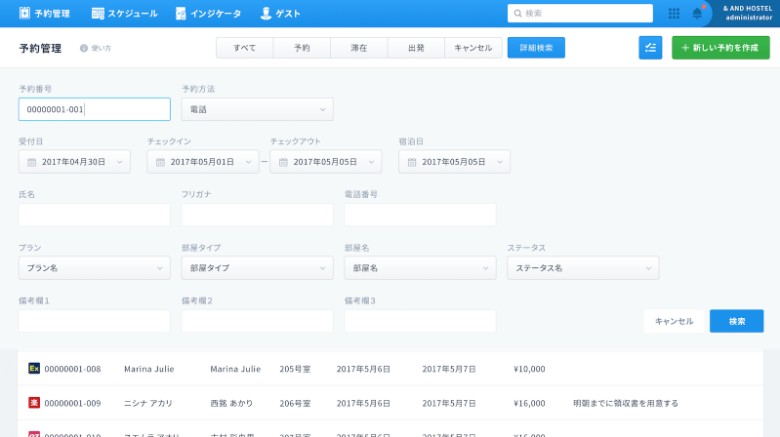Expand the 部屋タイプ dropdown
Viewport: 780px width, 437px height.
pos(257,268)
